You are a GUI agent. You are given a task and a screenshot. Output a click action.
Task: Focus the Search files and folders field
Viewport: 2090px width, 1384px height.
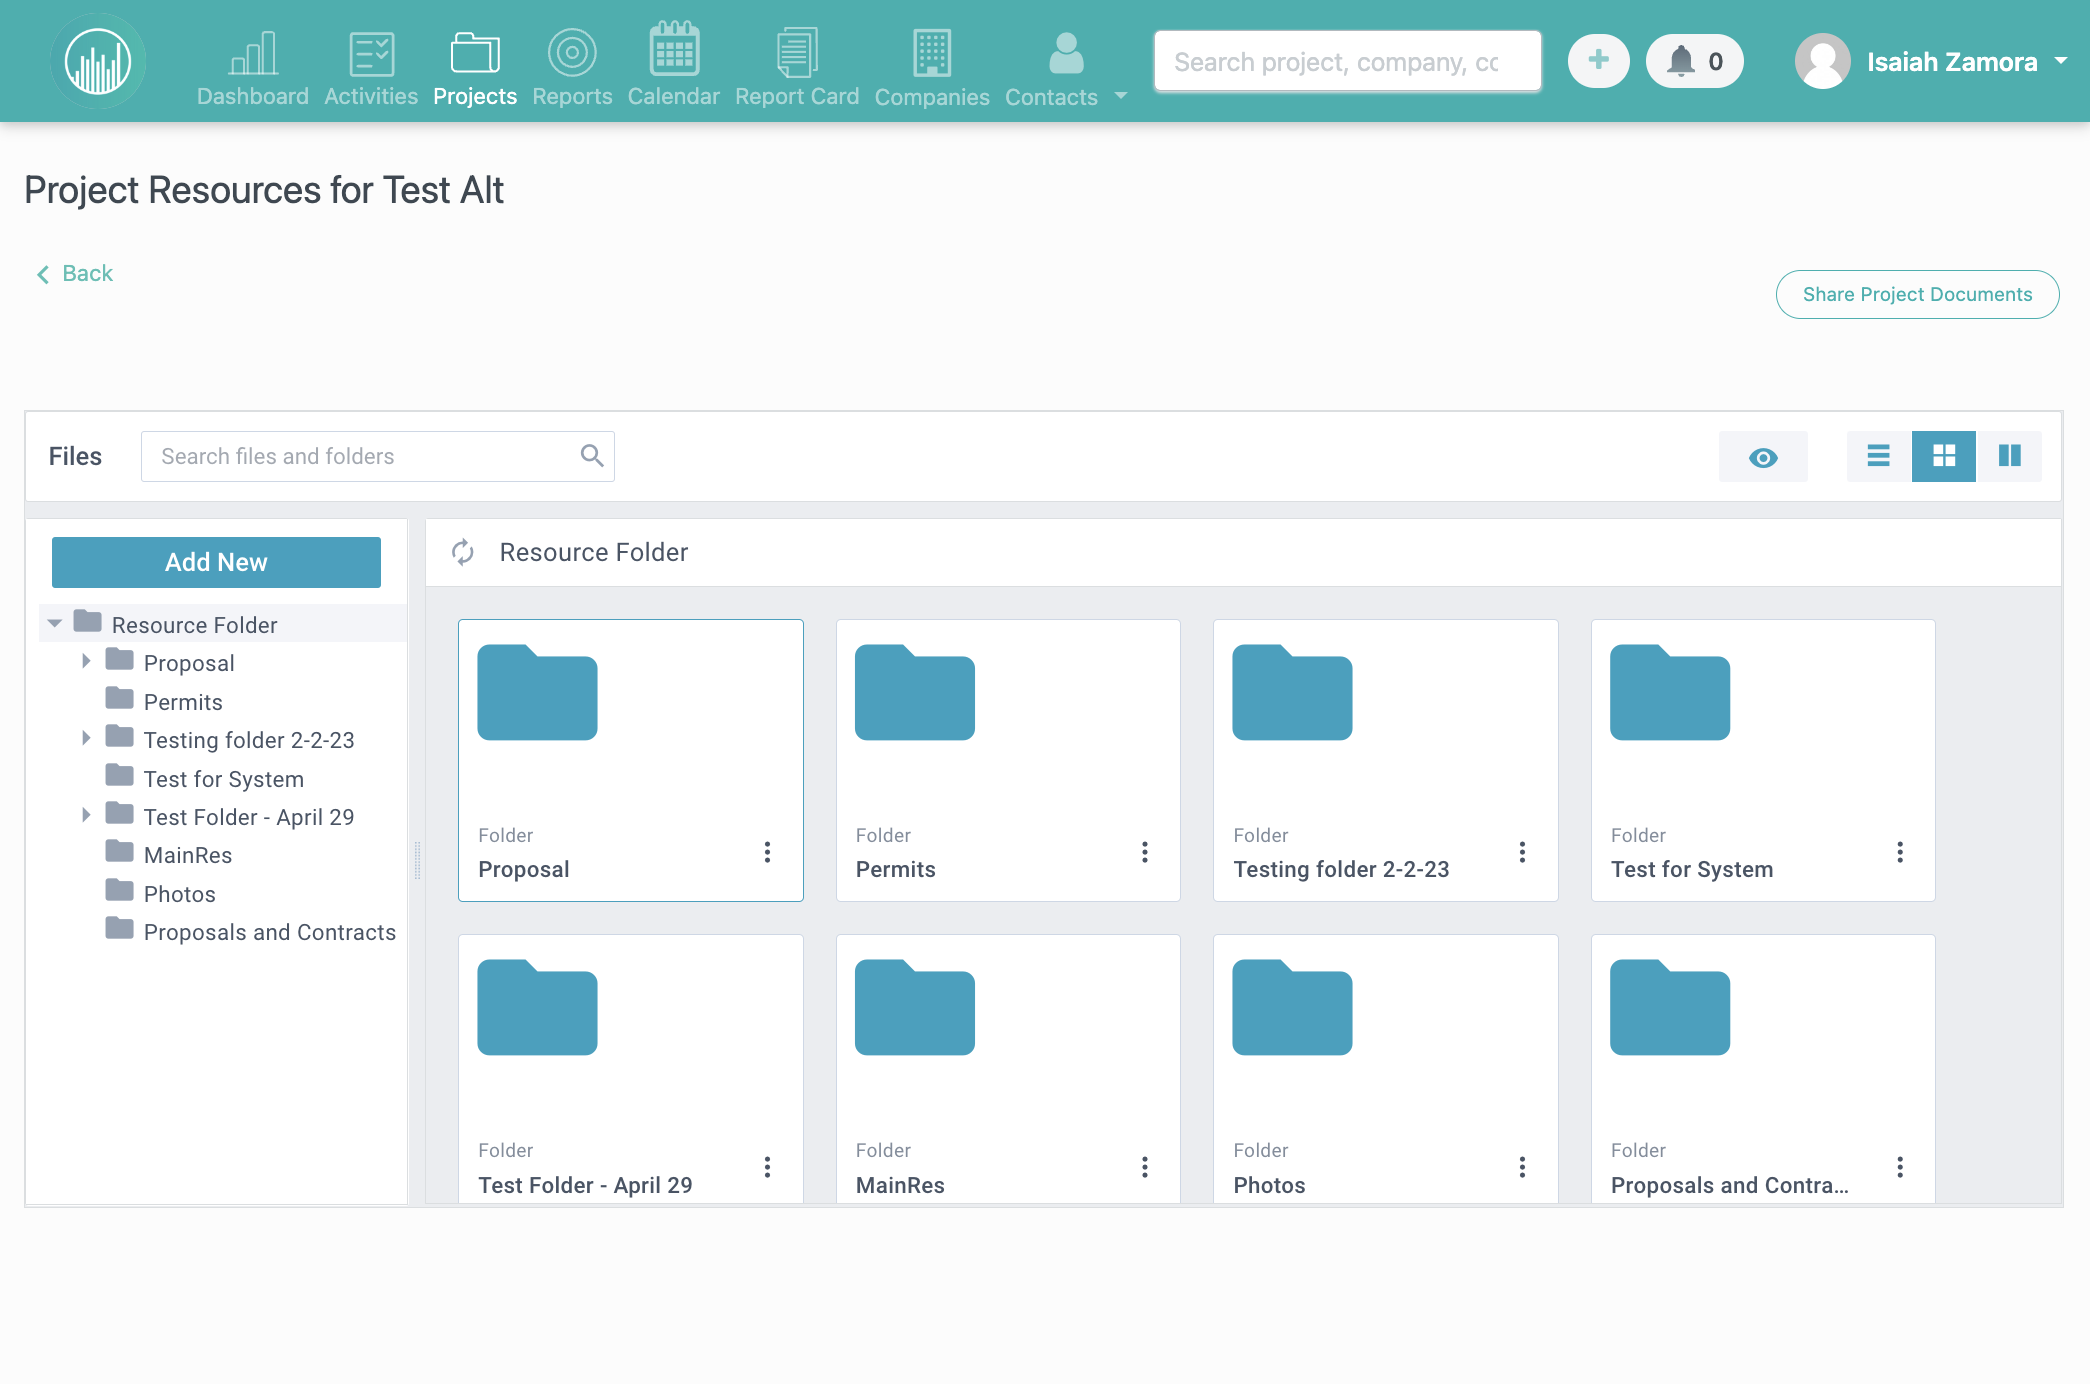(378, 456)
